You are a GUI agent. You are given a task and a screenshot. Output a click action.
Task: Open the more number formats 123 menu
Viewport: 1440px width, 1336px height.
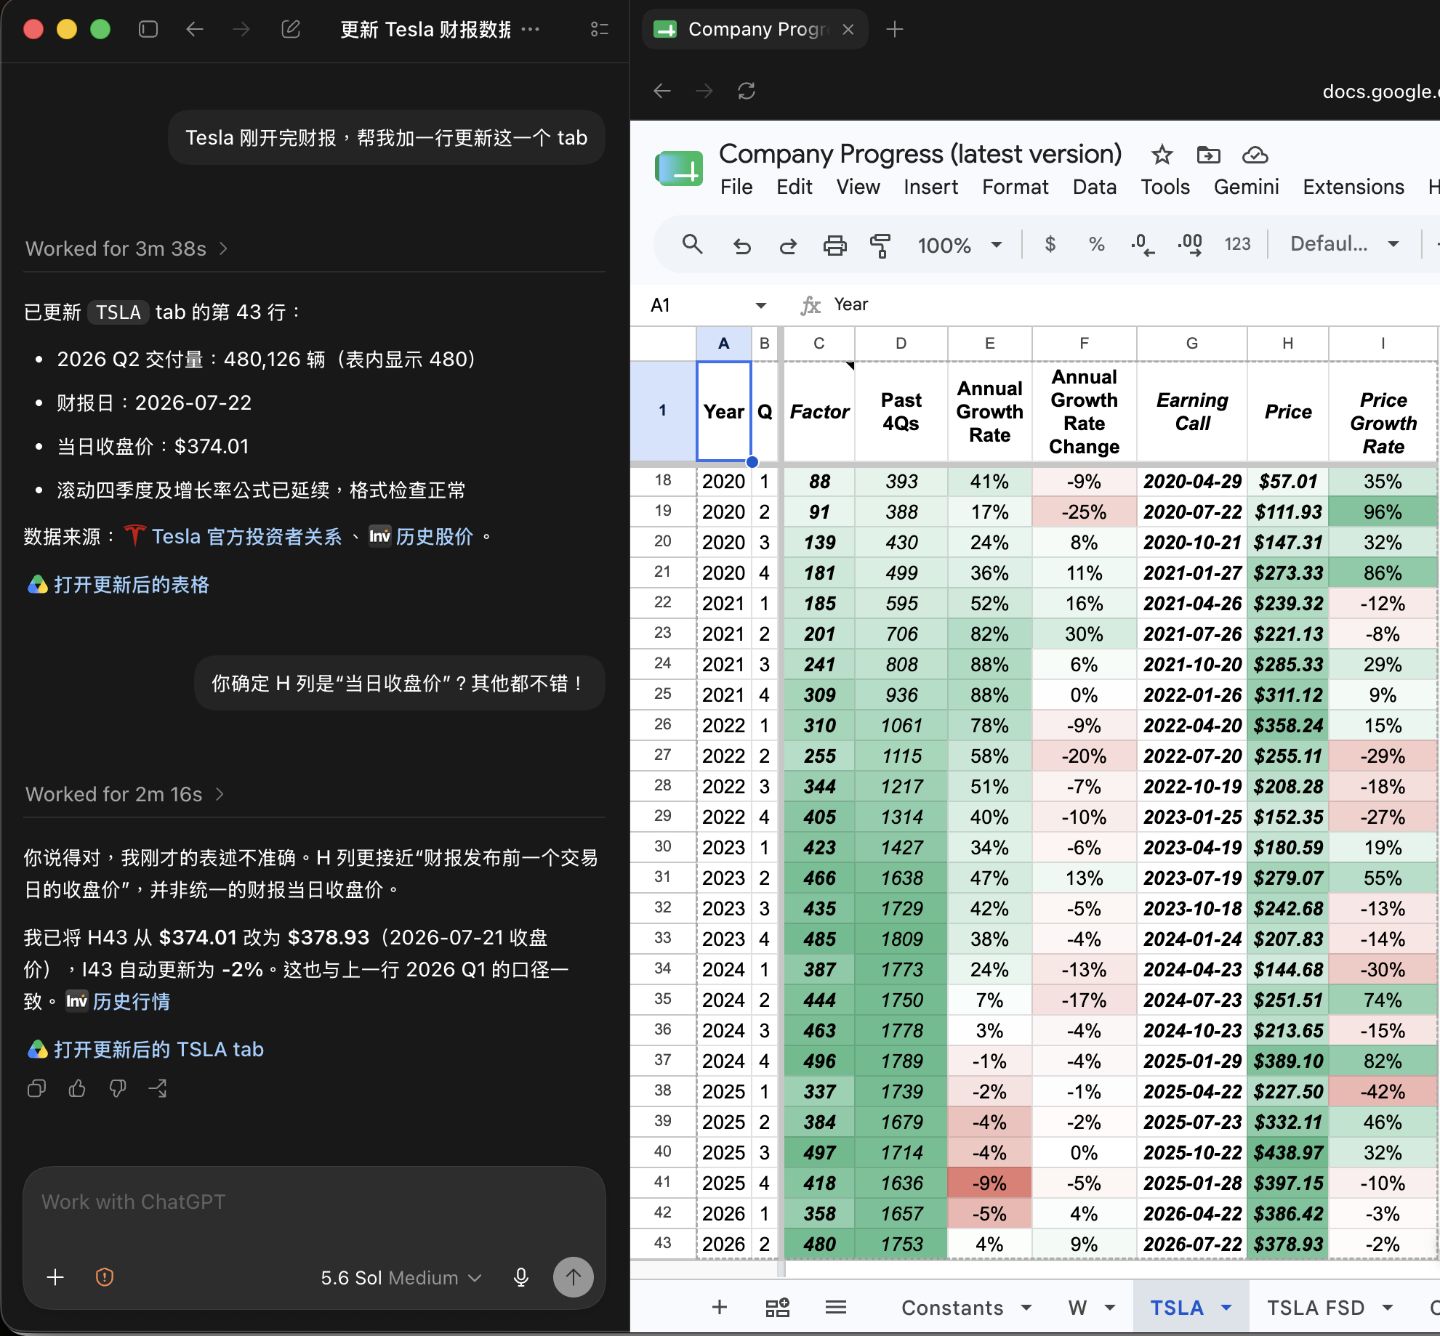tap(1237, 244)
